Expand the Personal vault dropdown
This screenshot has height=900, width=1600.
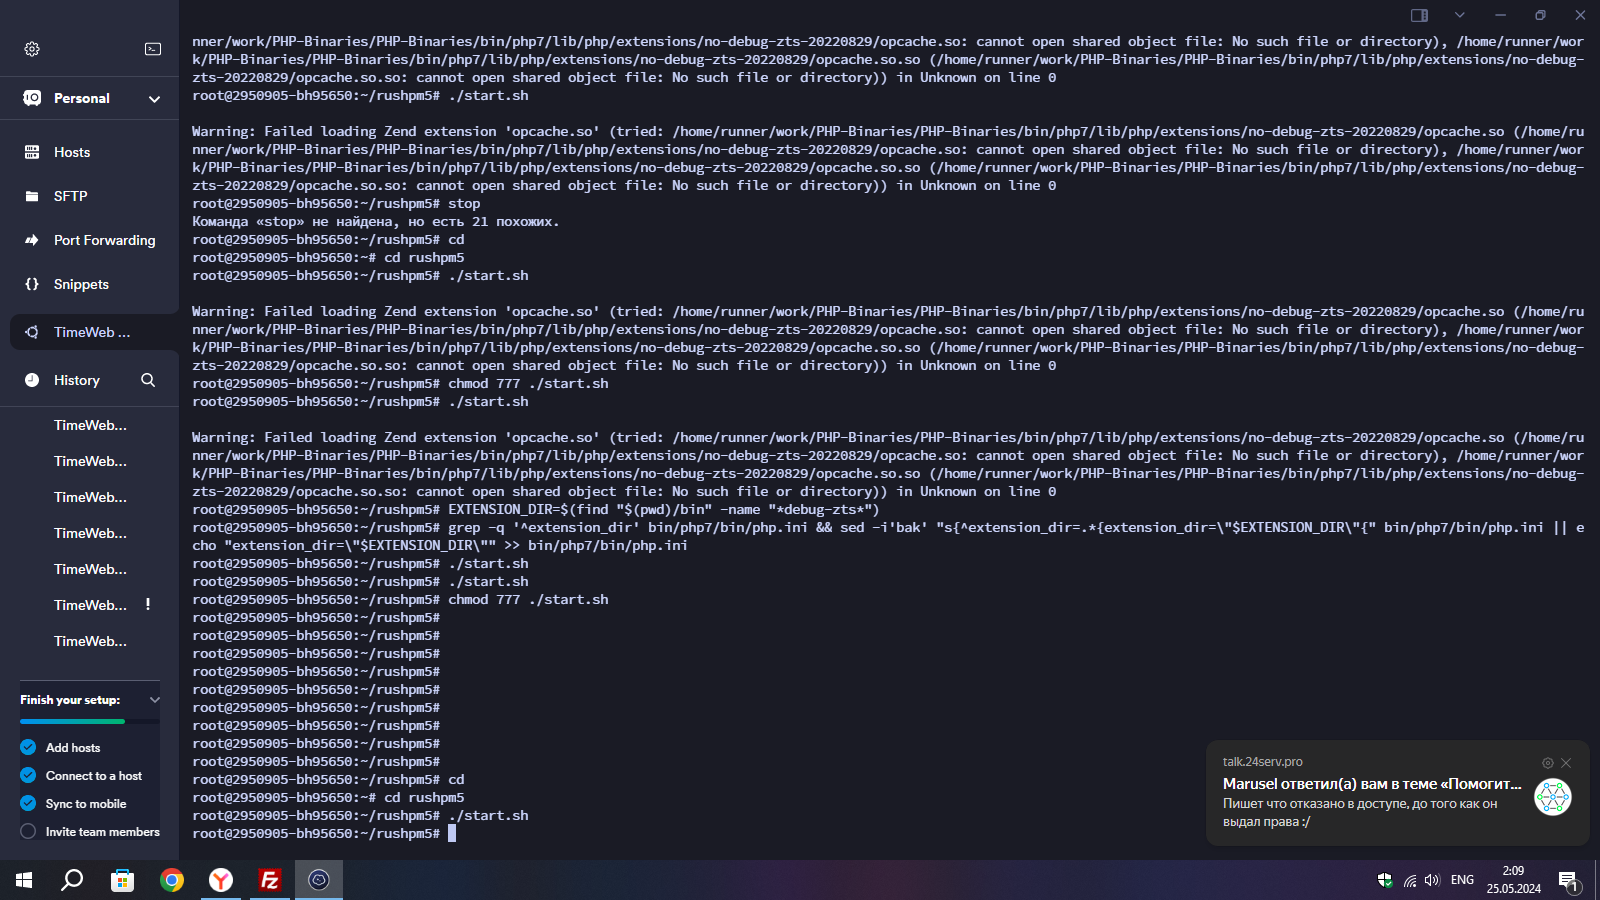[154, 99]
